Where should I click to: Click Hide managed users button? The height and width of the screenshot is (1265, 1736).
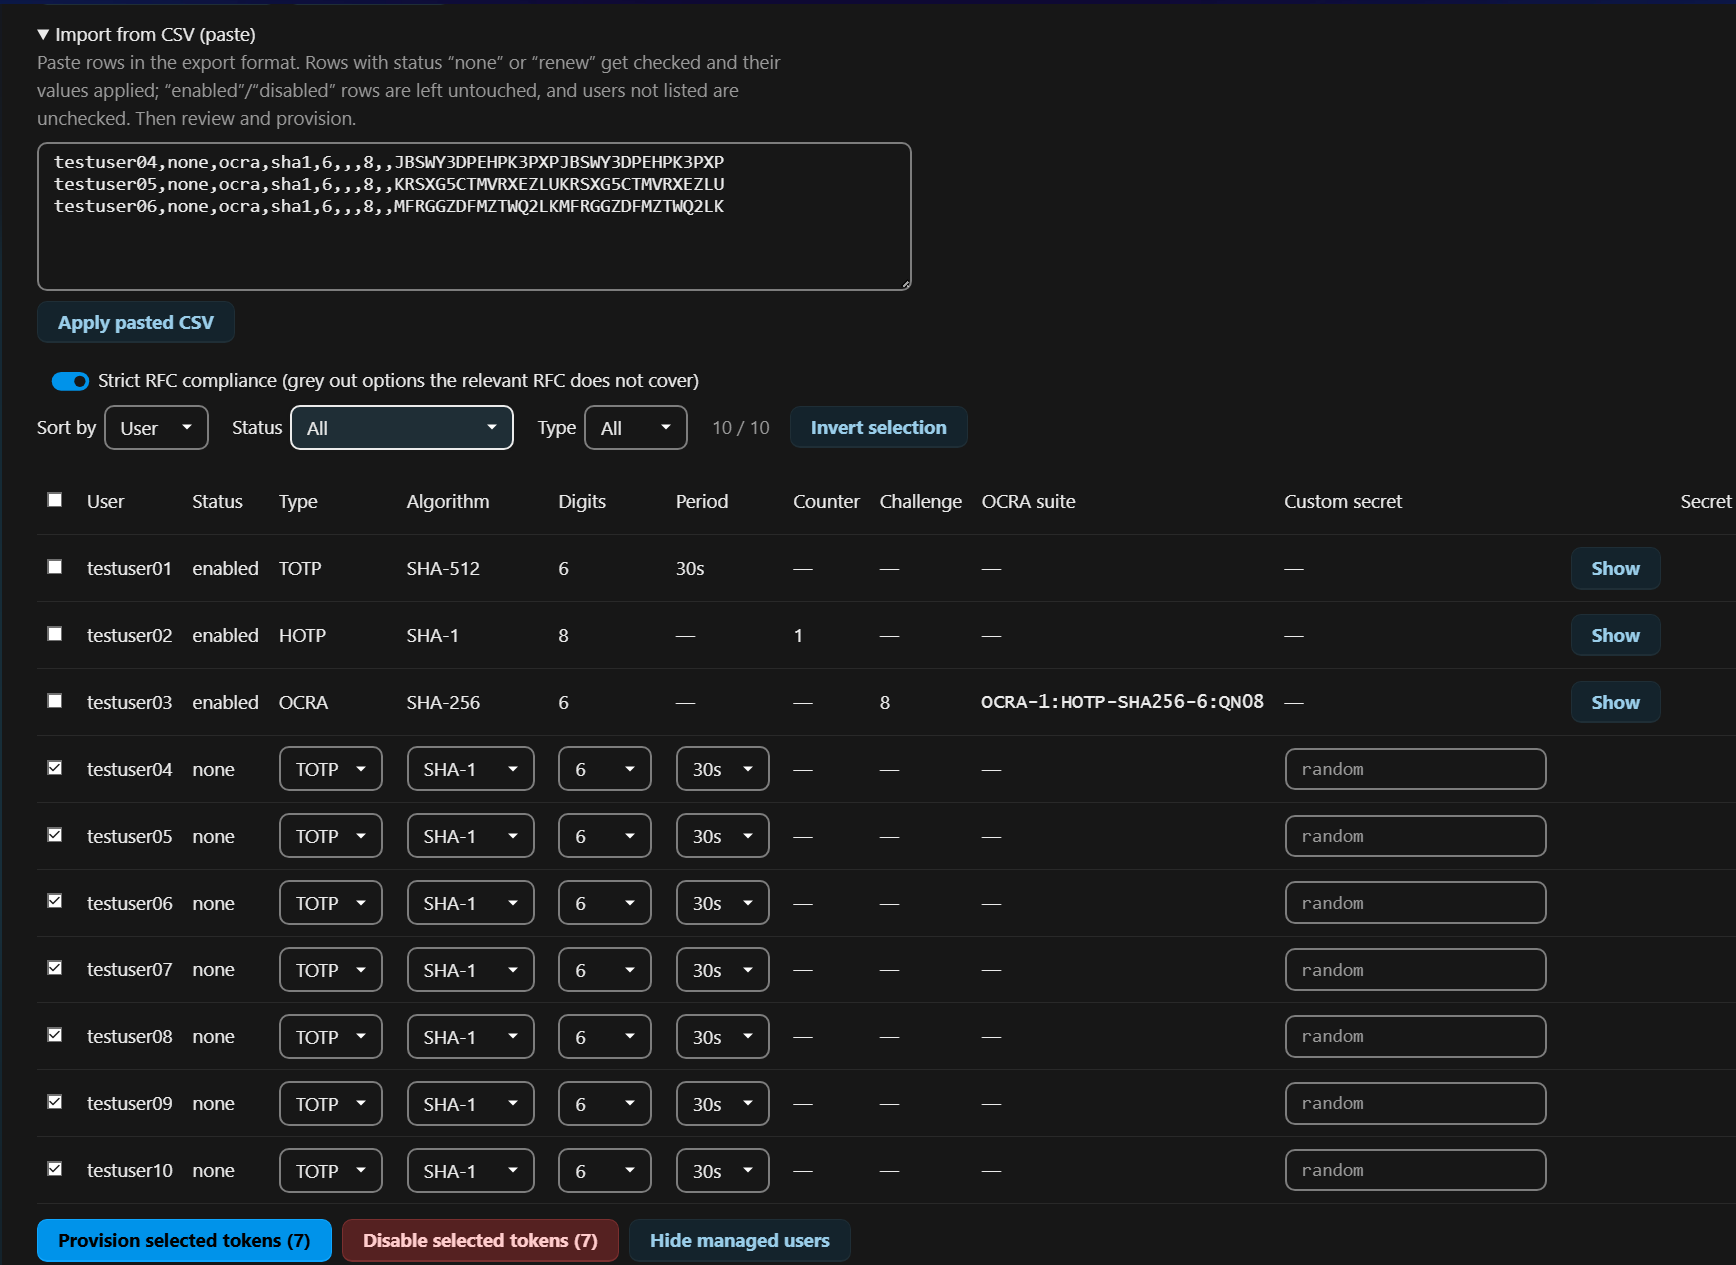740,1240
